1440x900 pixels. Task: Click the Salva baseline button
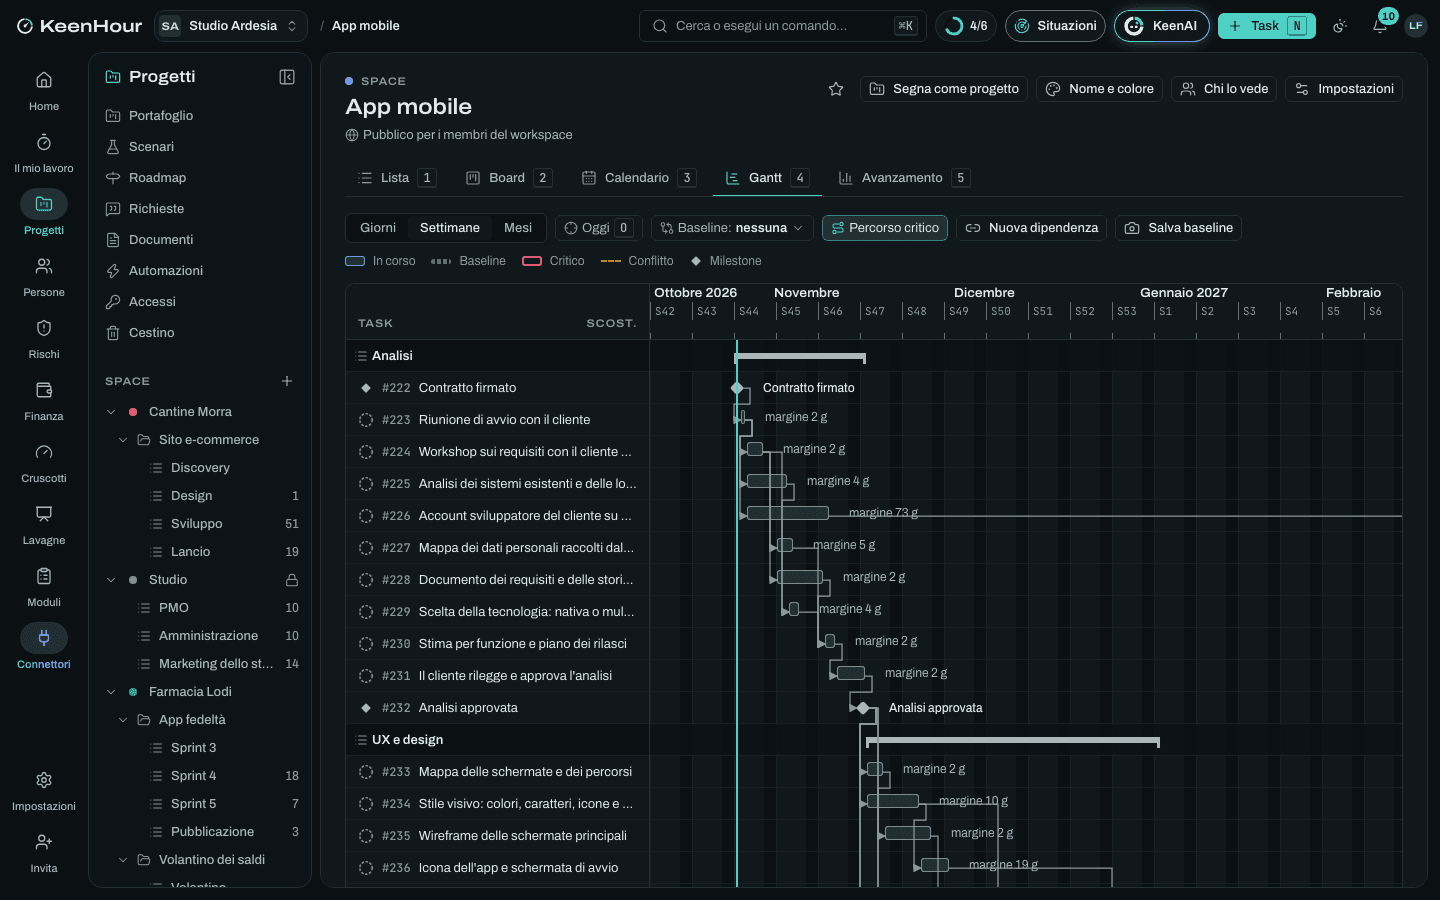click(1179, 228)
